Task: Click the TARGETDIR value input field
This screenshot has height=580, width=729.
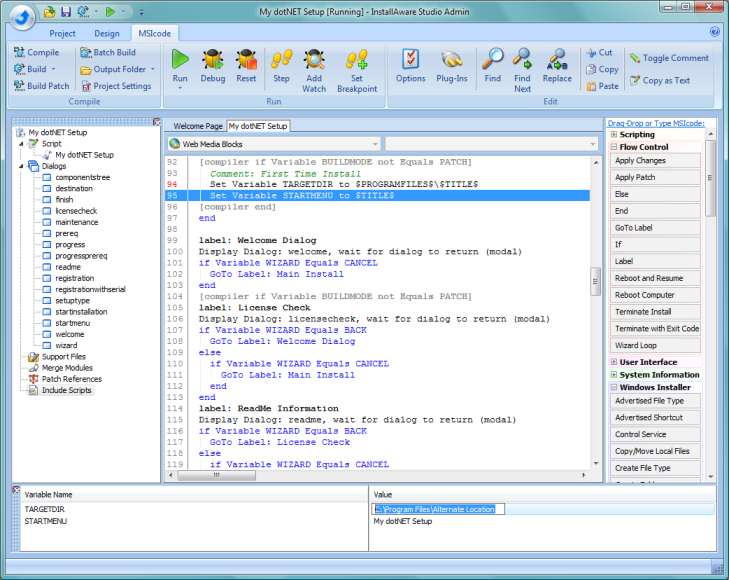Action: [x=438, y=509]
